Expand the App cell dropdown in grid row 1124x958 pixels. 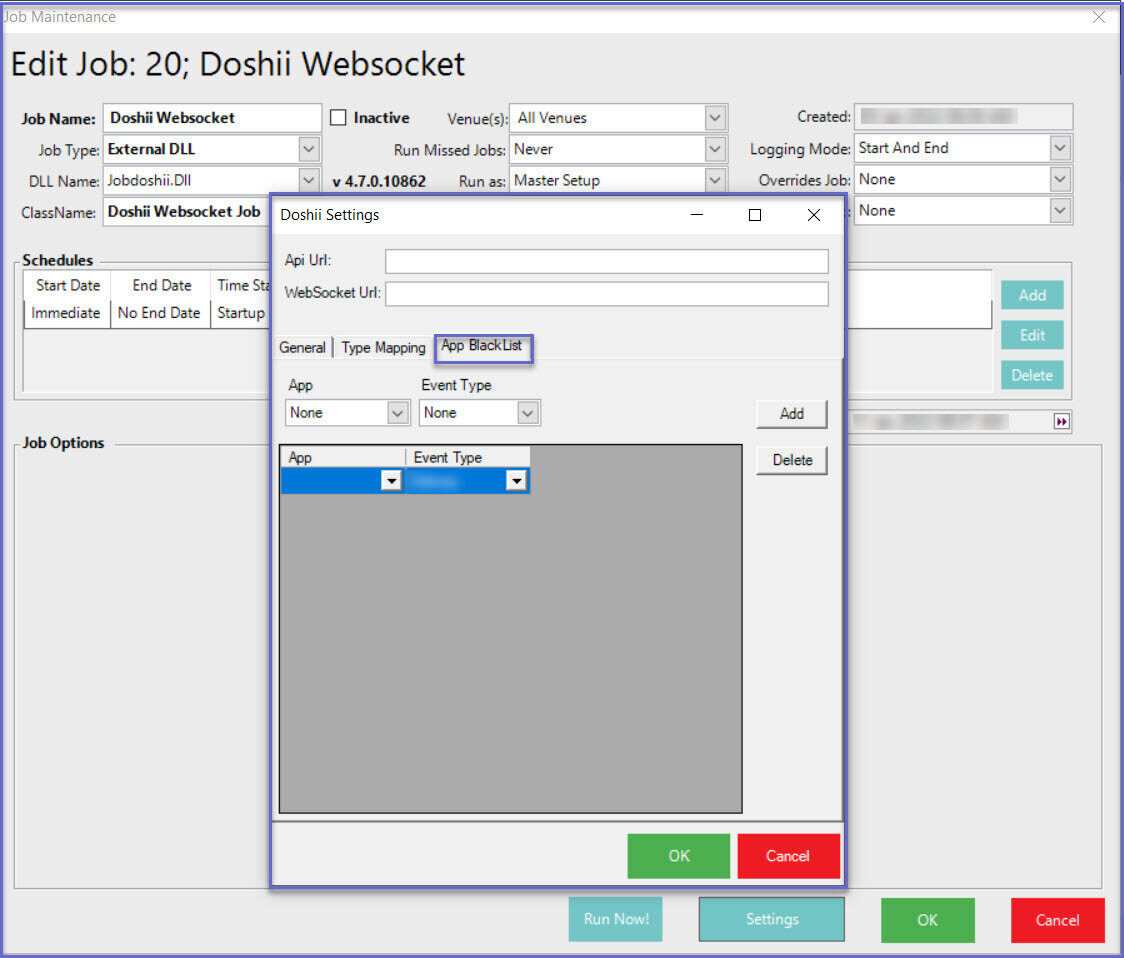[x=391, y=480]
